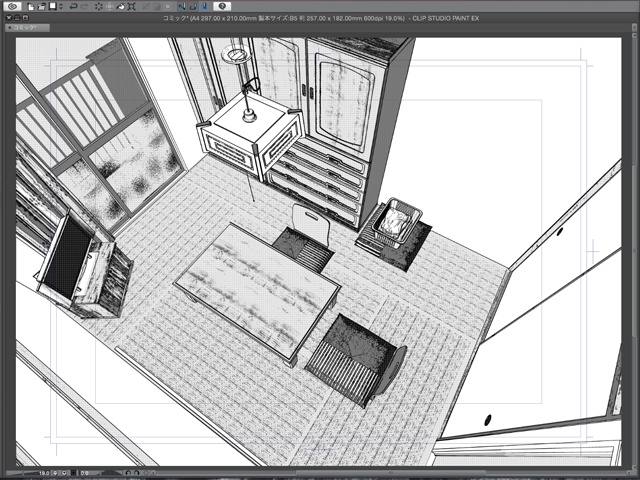This screenshot has height=480, width=640.
Task: Click the fit-to-screen icon in the status bar
Action: point(73,473)
